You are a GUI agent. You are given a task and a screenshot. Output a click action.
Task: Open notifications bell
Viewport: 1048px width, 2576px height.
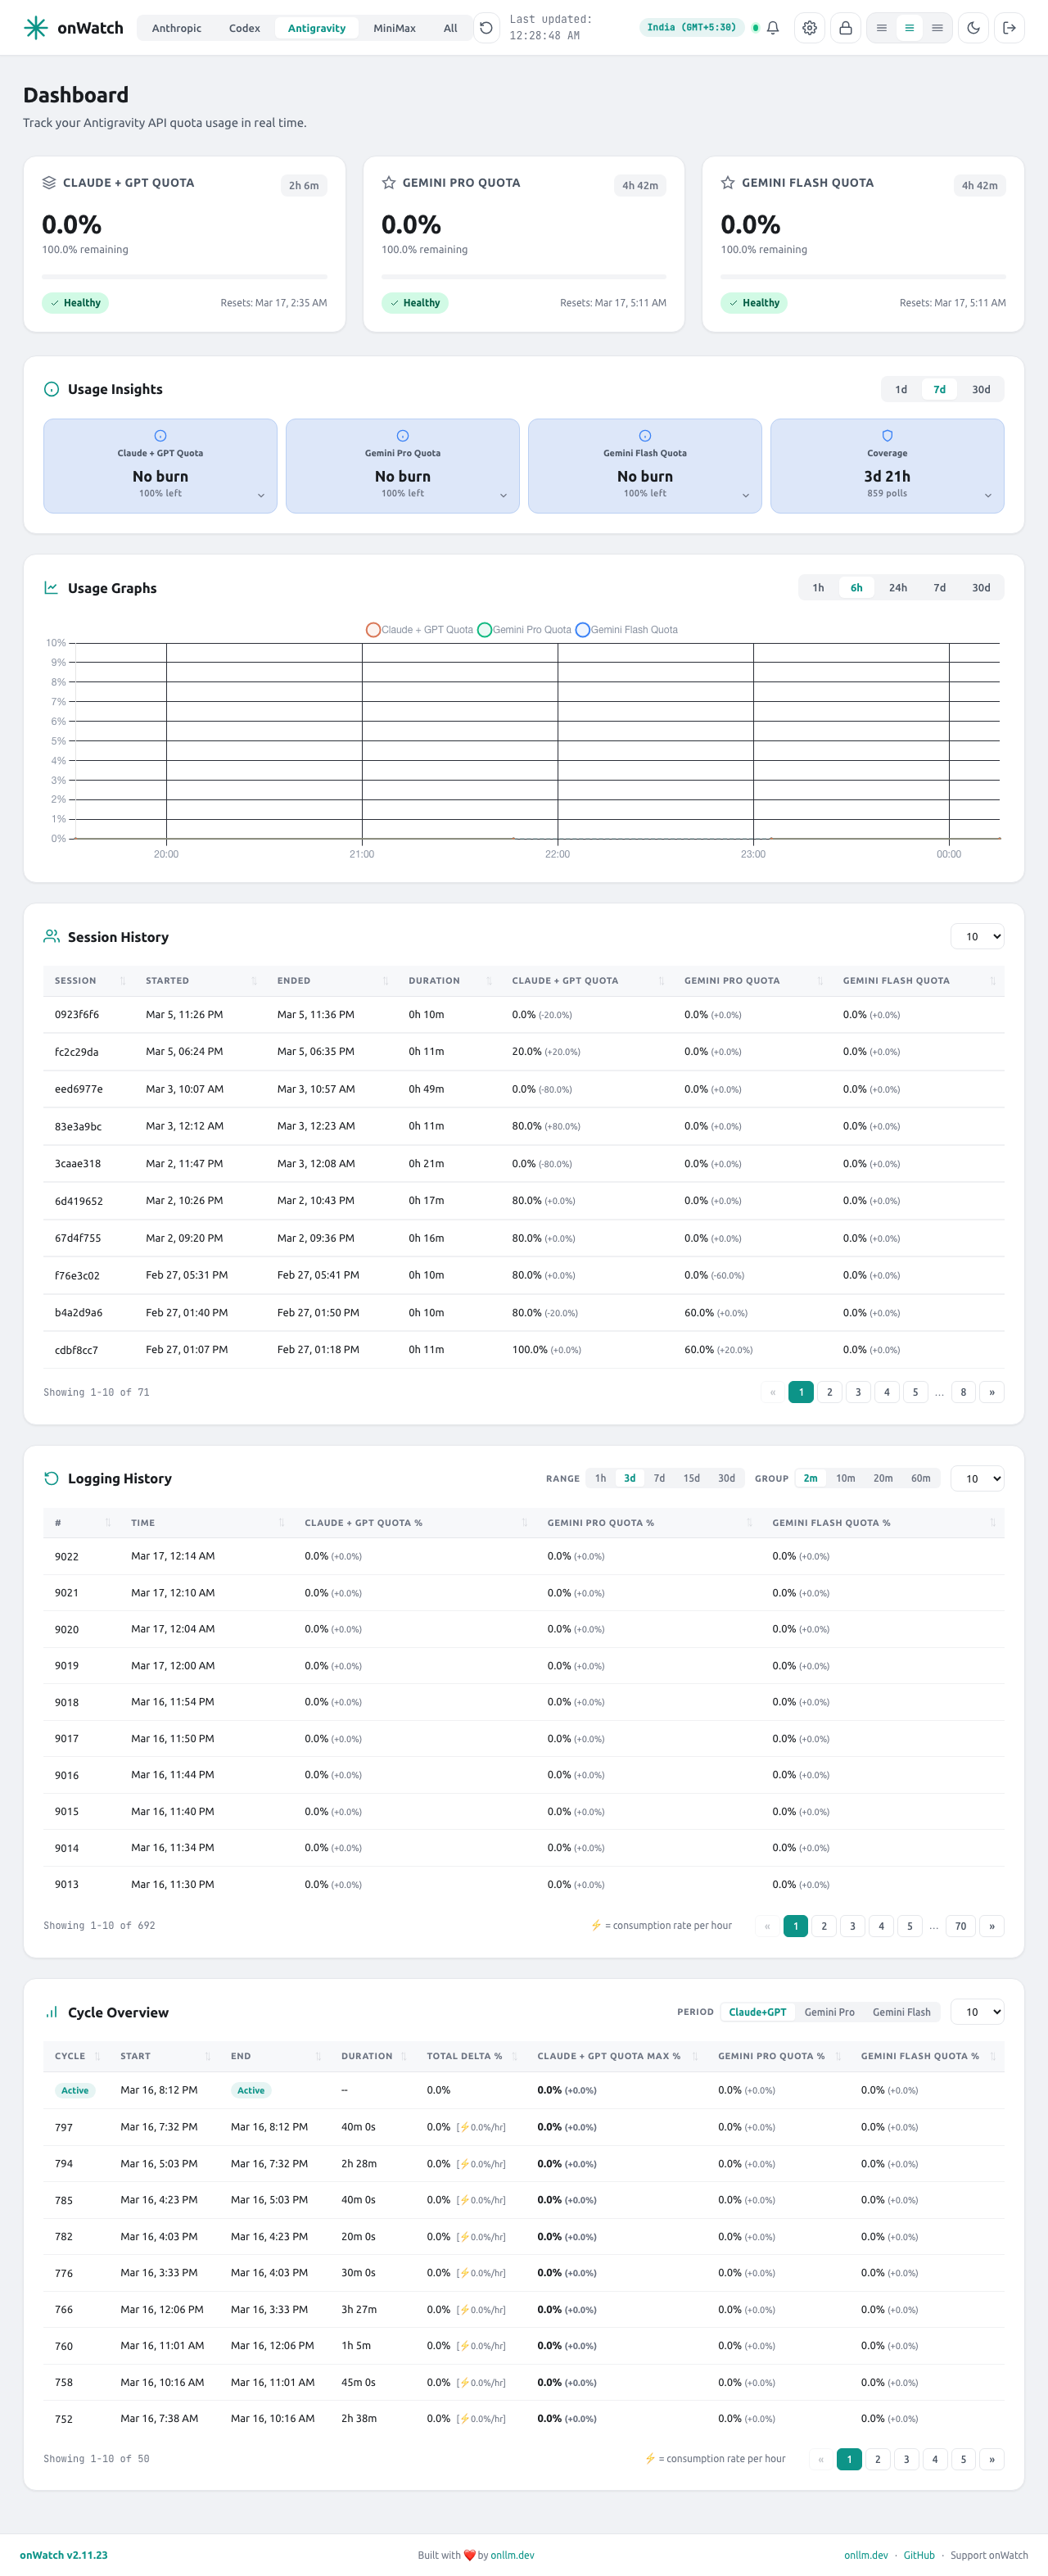773,28
